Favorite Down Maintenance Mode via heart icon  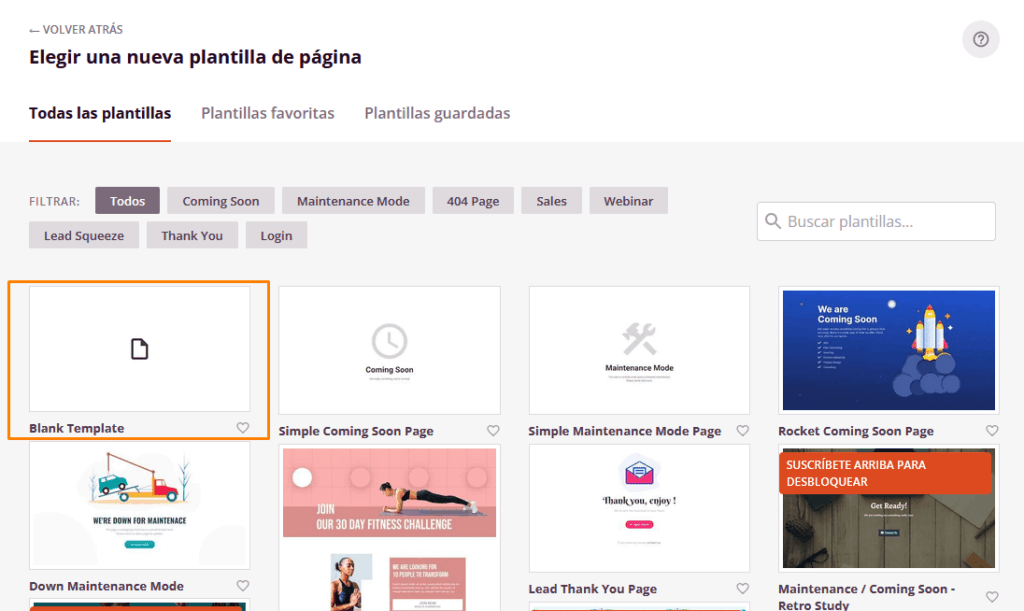tap(242, 586)
